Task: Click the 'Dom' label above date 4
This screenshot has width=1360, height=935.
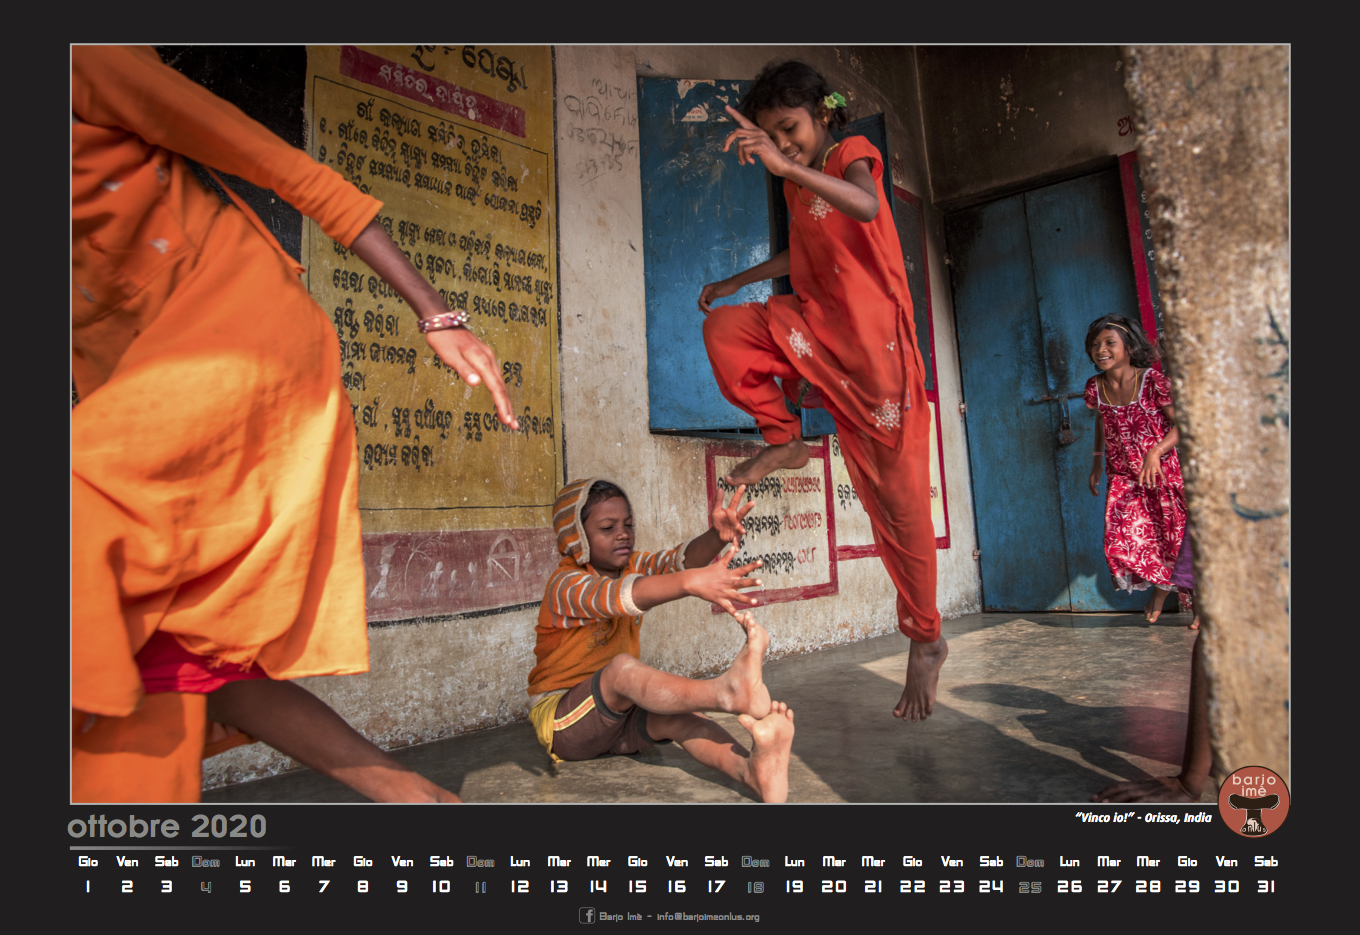Action: tap(206, 861)
